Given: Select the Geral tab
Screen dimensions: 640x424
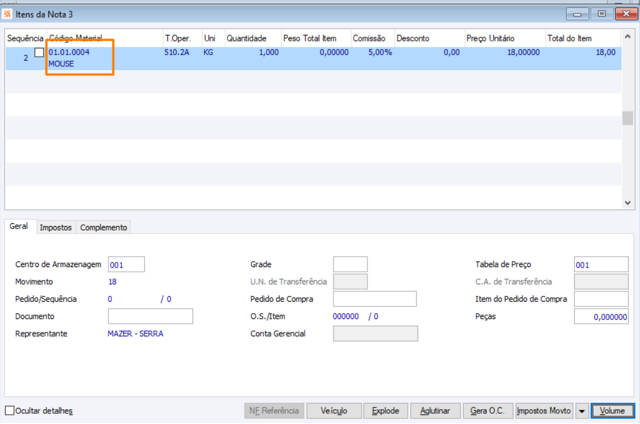Looking at the screenshot, I should coord(19,226).
